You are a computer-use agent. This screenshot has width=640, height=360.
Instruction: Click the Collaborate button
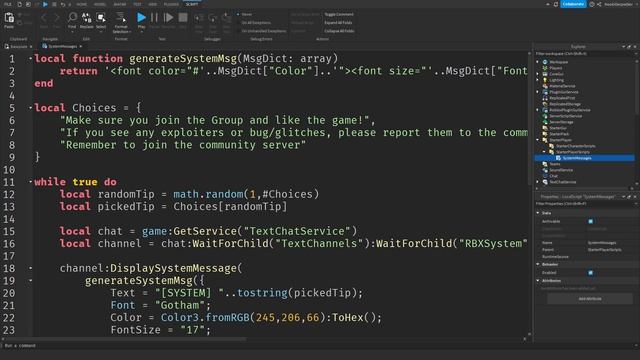[x=573, y=4]
